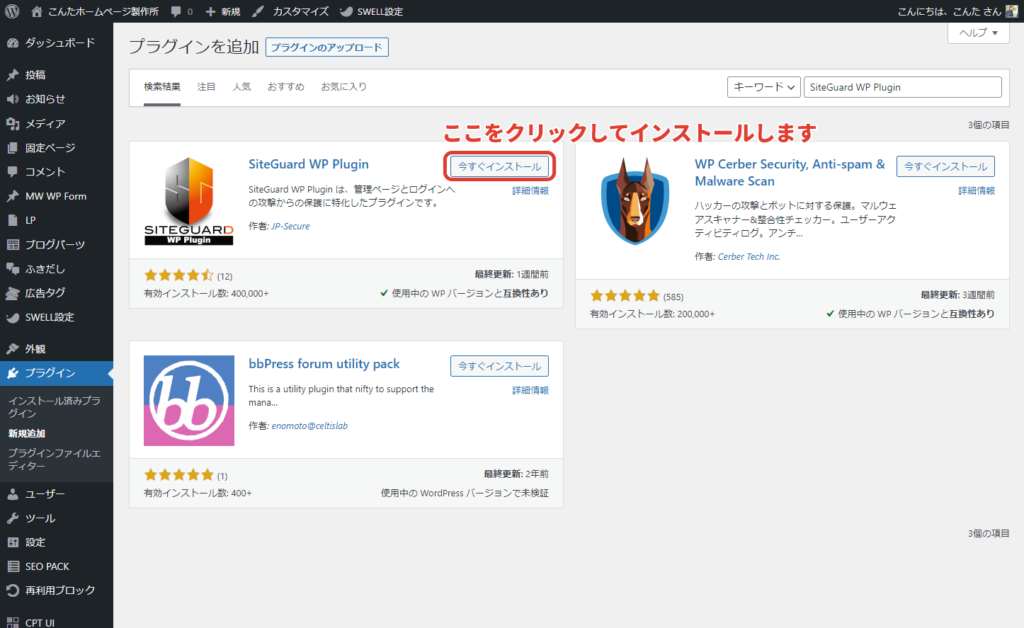Viewport: 1024px width, 628px height.
Task: Click the user avatar in admin bar
Action: tap(1012, 11)
